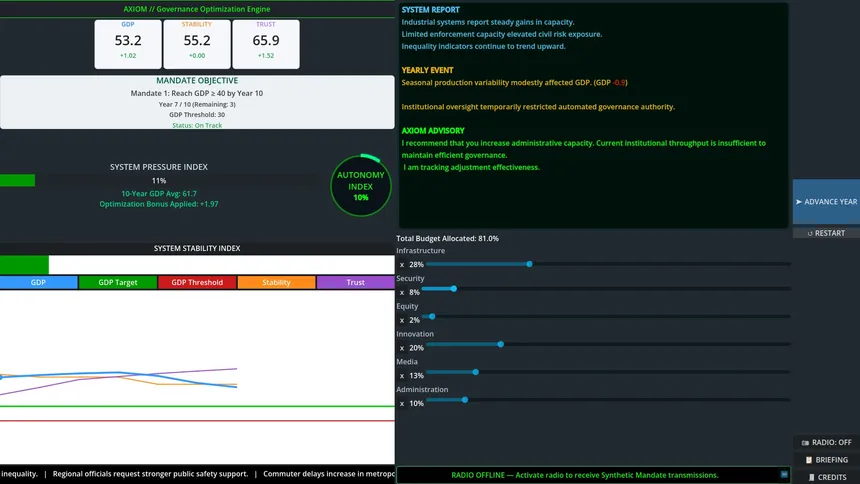Click the x beside the Administration percentage

(402, 404)
